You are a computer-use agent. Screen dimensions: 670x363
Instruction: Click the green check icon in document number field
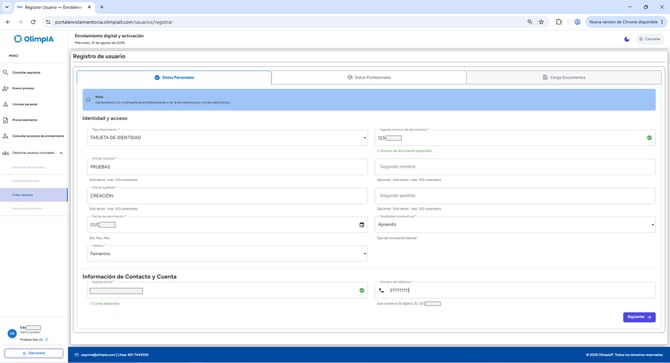point(649,138)
